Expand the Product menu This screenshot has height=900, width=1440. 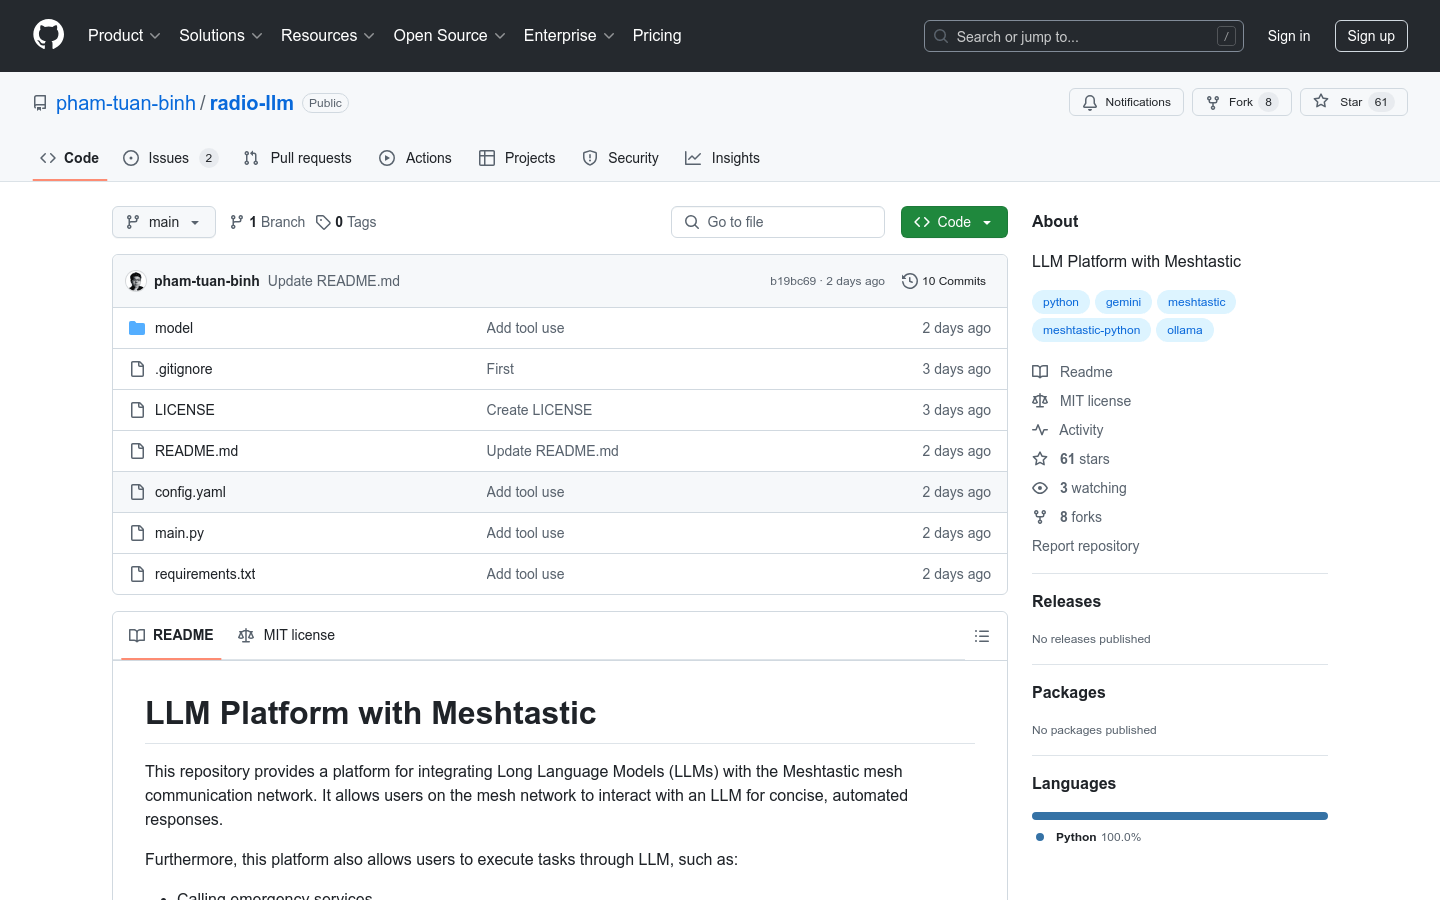pyautogui.click(x=124, y=35)
